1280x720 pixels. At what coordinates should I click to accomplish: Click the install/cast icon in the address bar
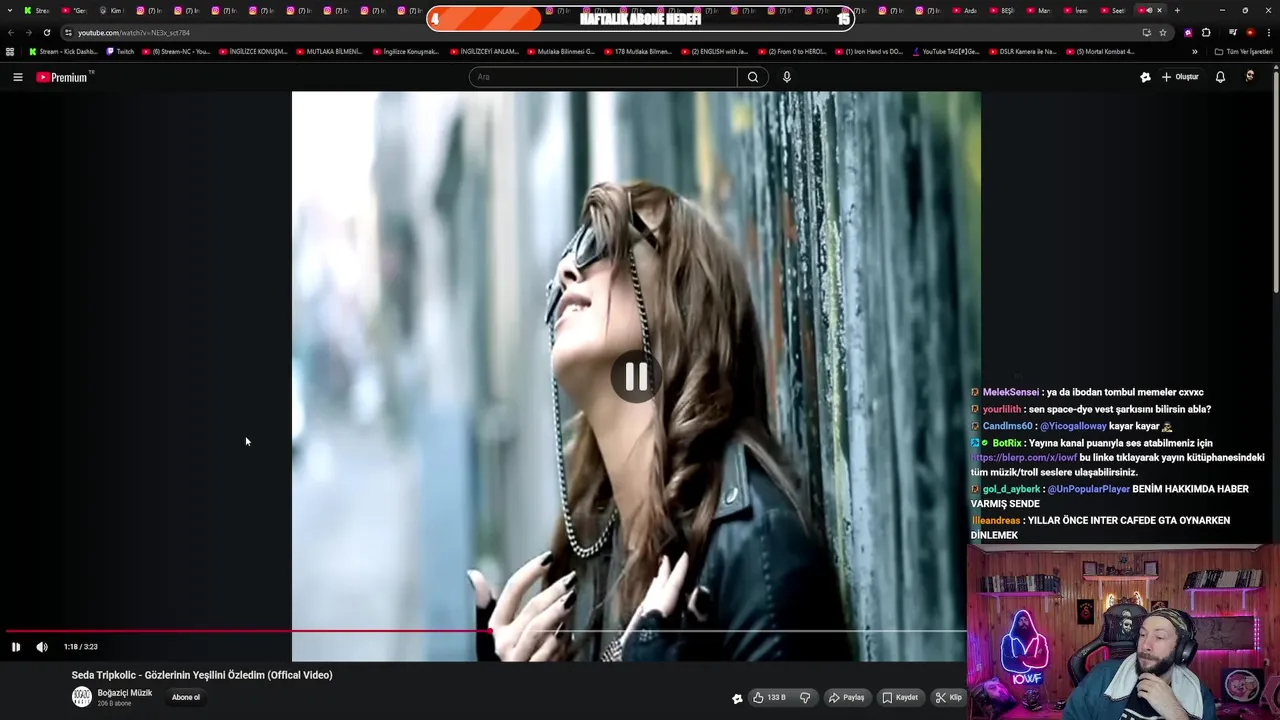(1146, 32)
